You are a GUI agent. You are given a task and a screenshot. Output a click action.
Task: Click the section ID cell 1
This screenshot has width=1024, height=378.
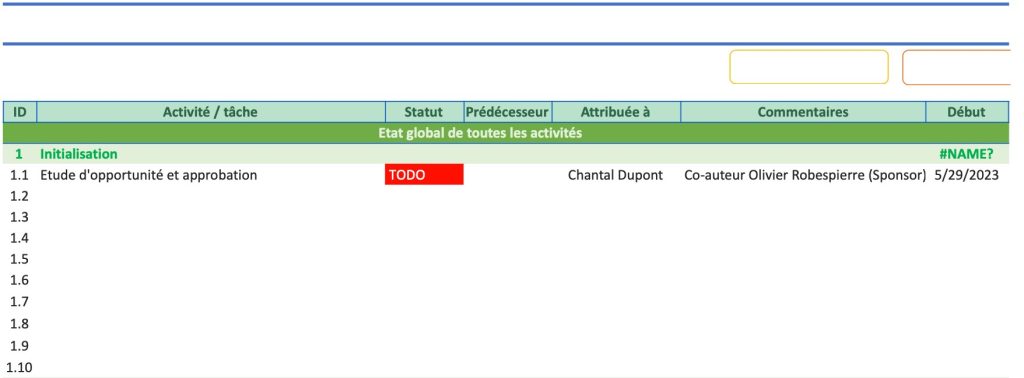click(x=20, y=154)
